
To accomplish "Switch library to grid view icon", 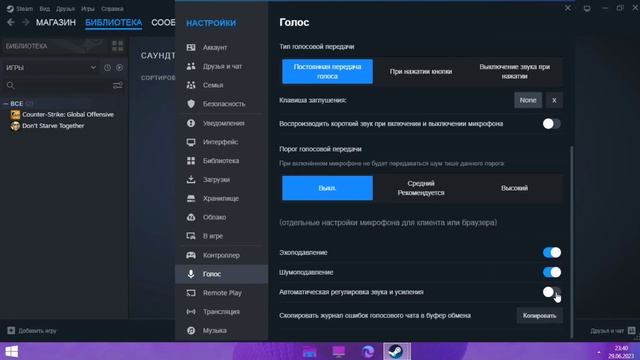I will (x=118, y=46).
